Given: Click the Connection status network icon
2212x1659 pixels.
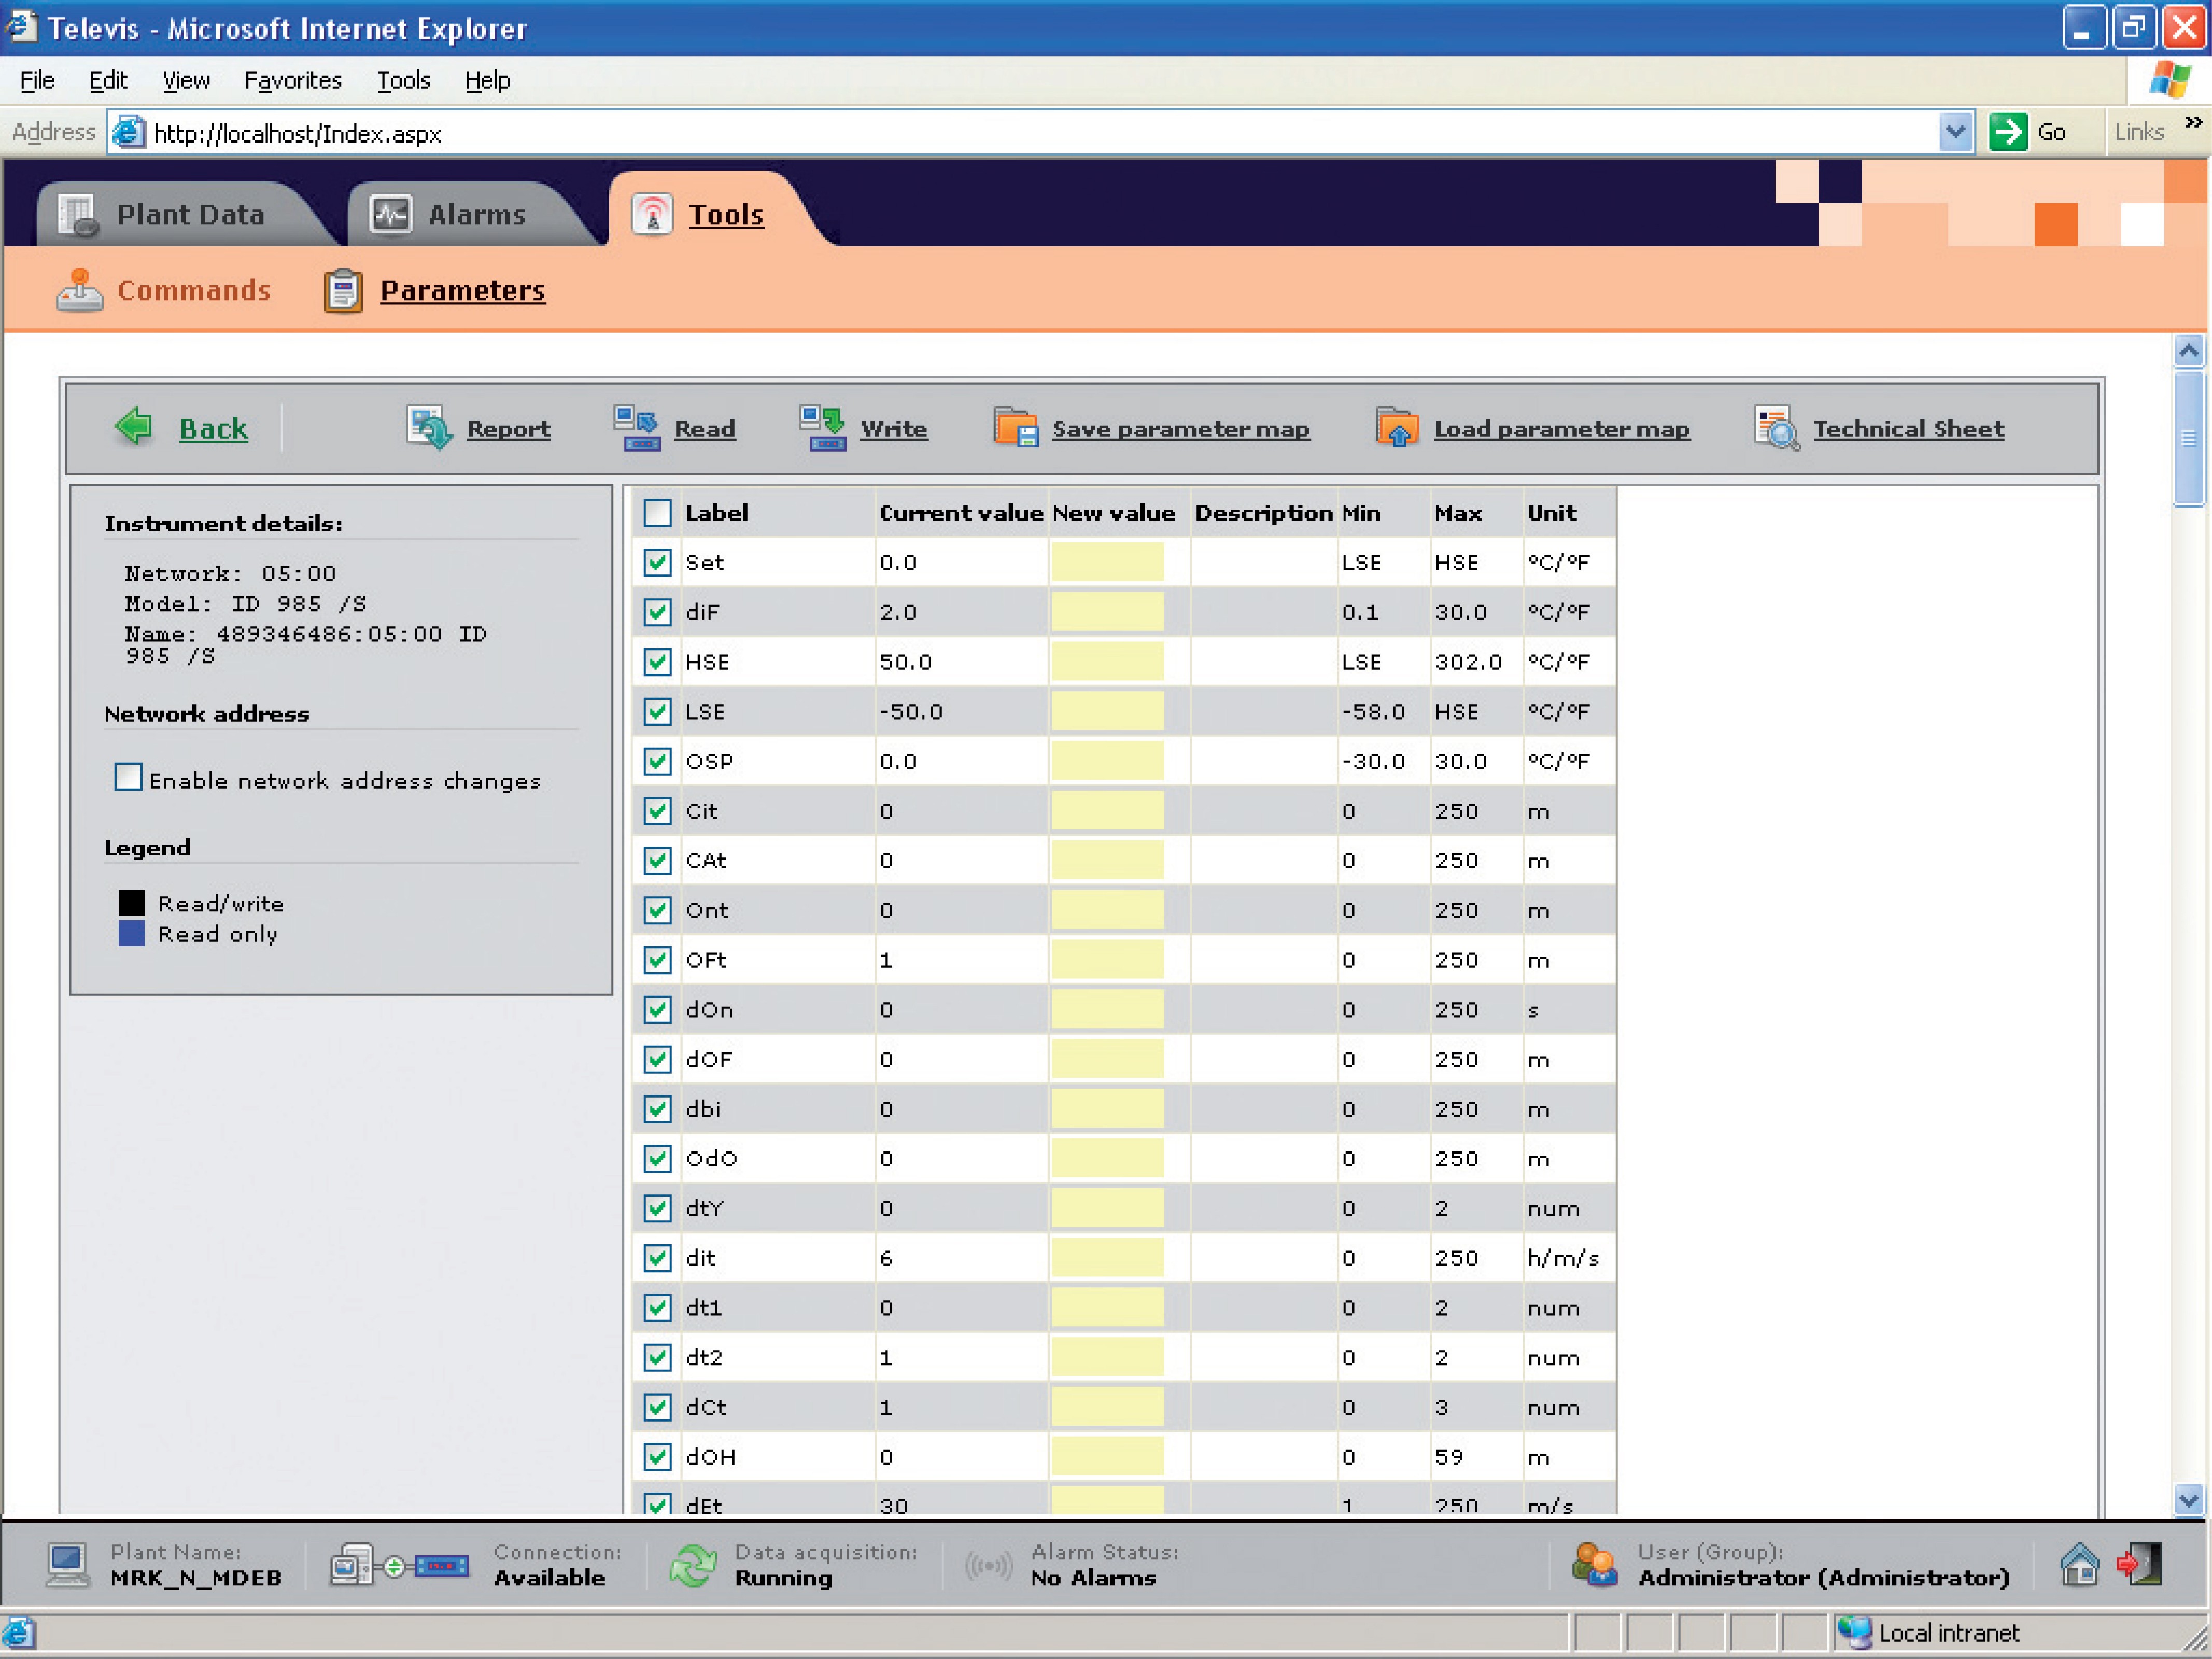Looking at the screenshot, I should pos(400,1566).
